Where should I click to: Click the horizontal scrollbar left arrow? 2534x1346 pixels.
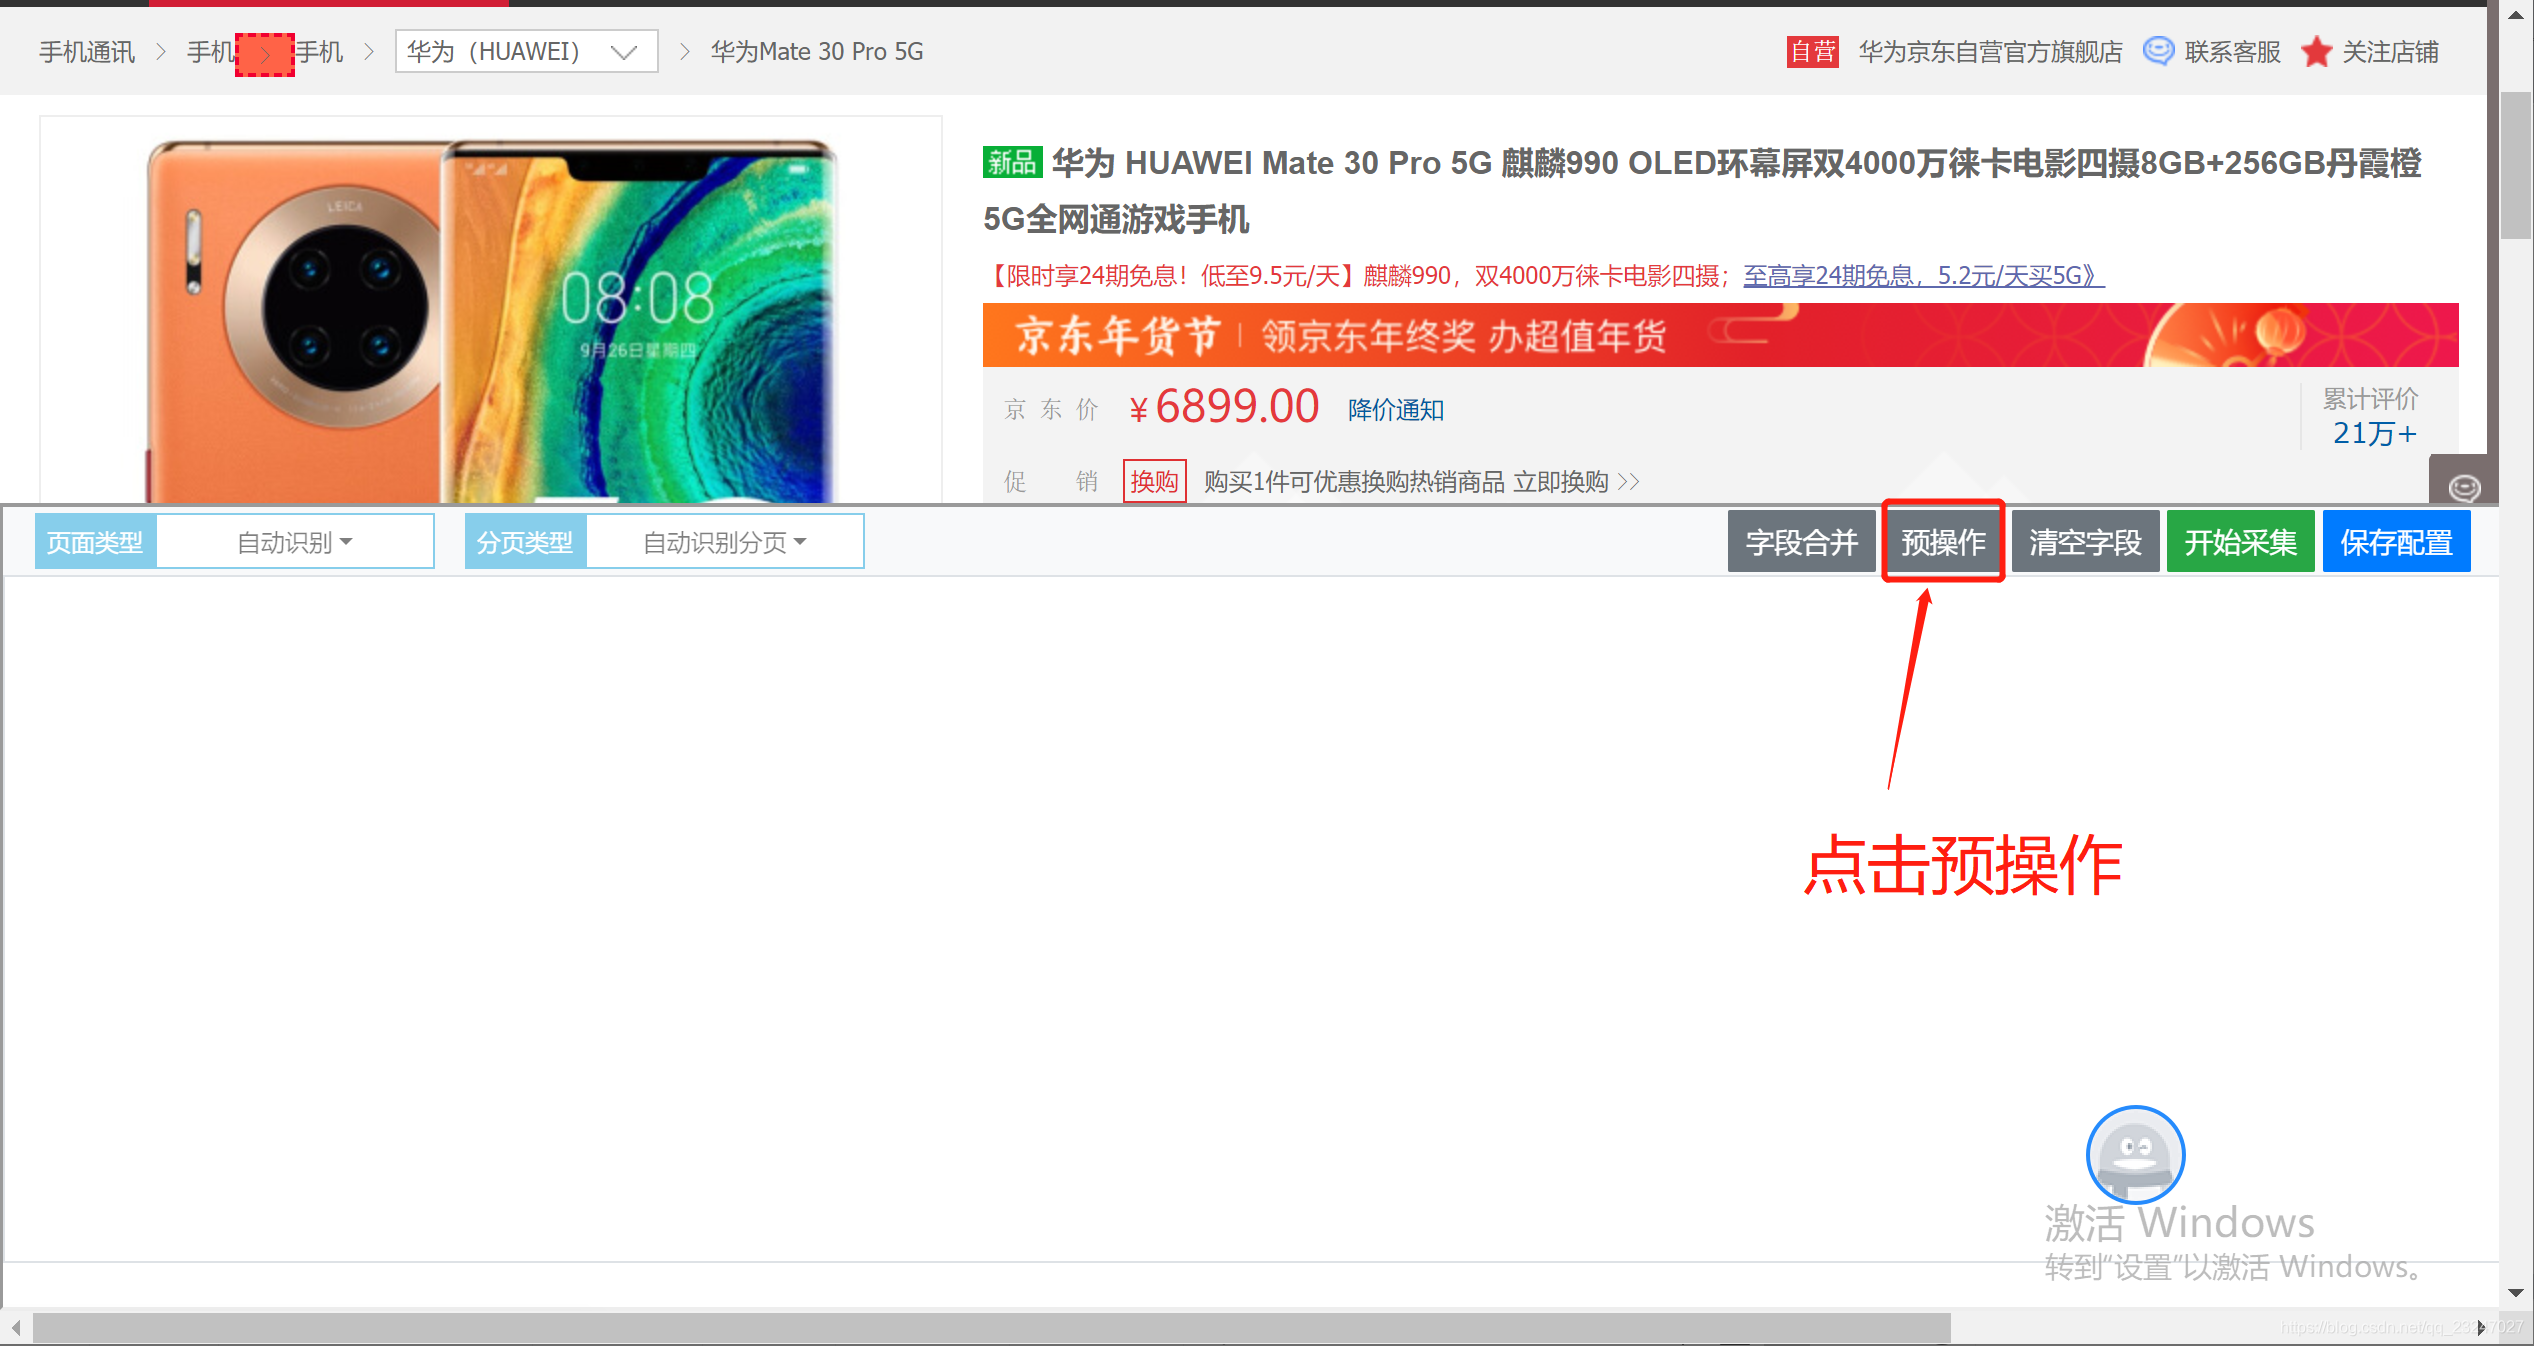(16, 1327)
